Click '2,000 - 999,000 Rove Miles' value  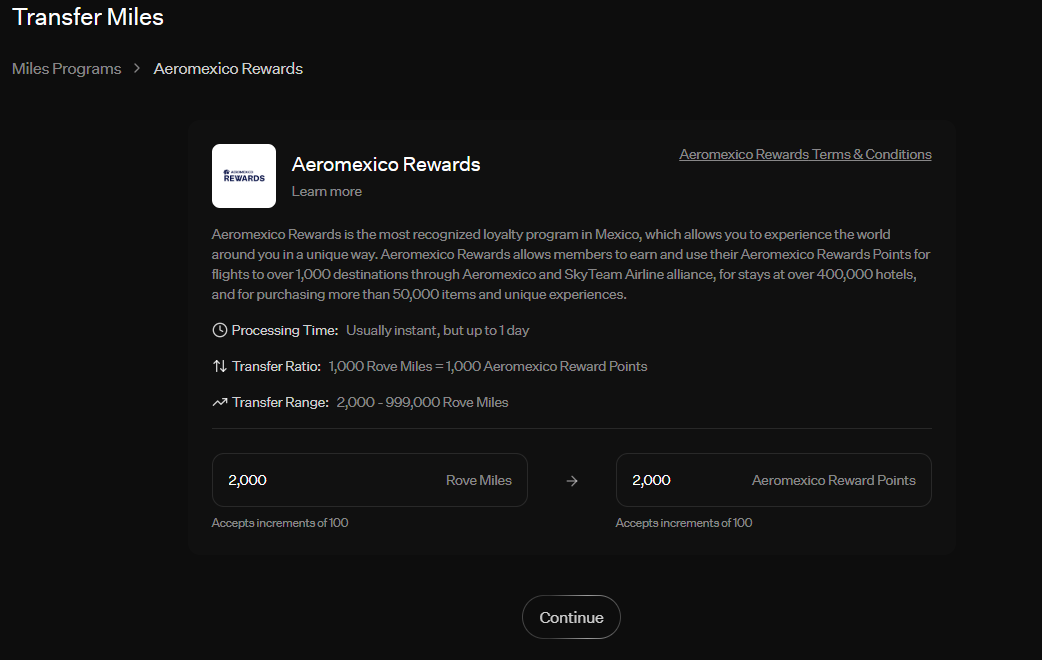click(422, 402)
